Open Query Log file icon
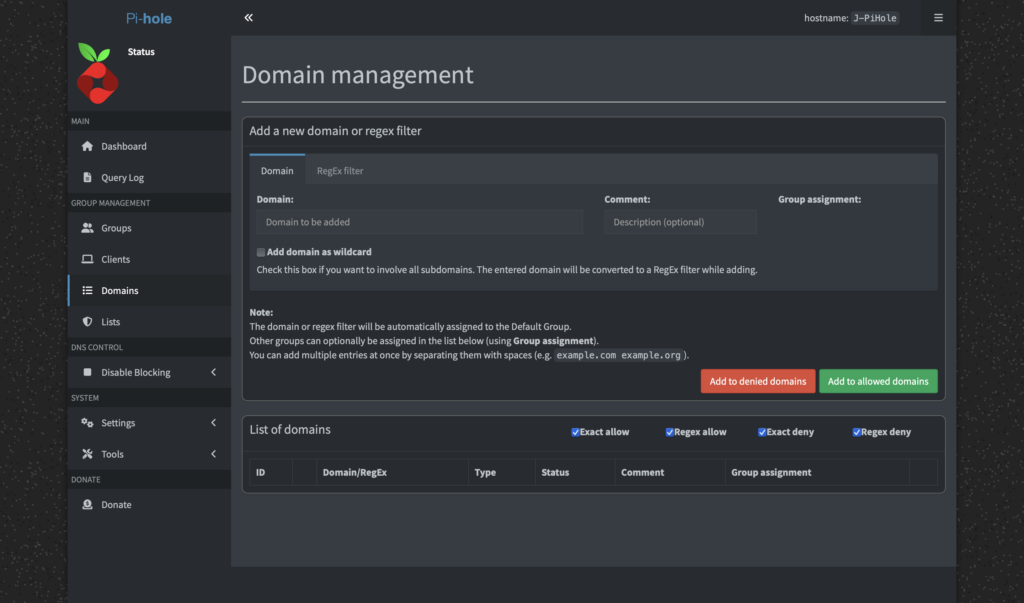The image size is (1024, 603). (x=87, y=178)
